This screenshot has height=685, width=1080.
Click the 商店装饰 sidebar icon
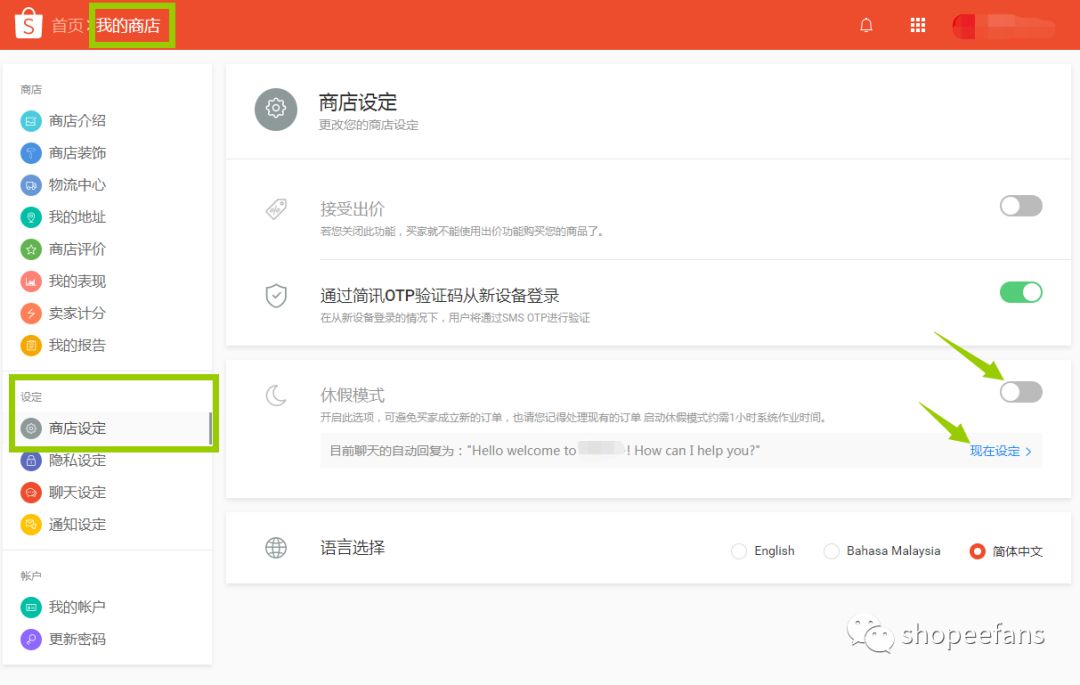(x=31, y=153)
